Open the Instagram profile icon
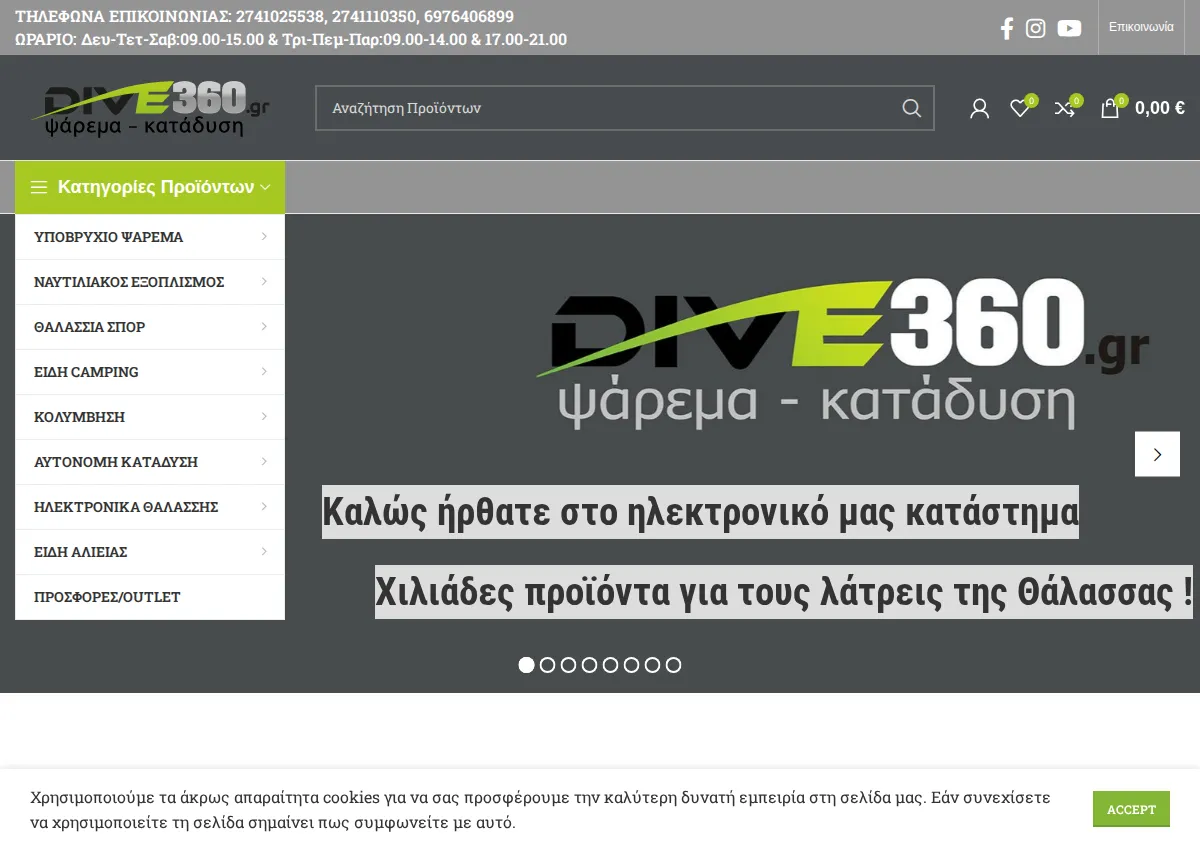Viewport: 1200px width, 850px height. pyautogui.click(x=1036, y=28)
